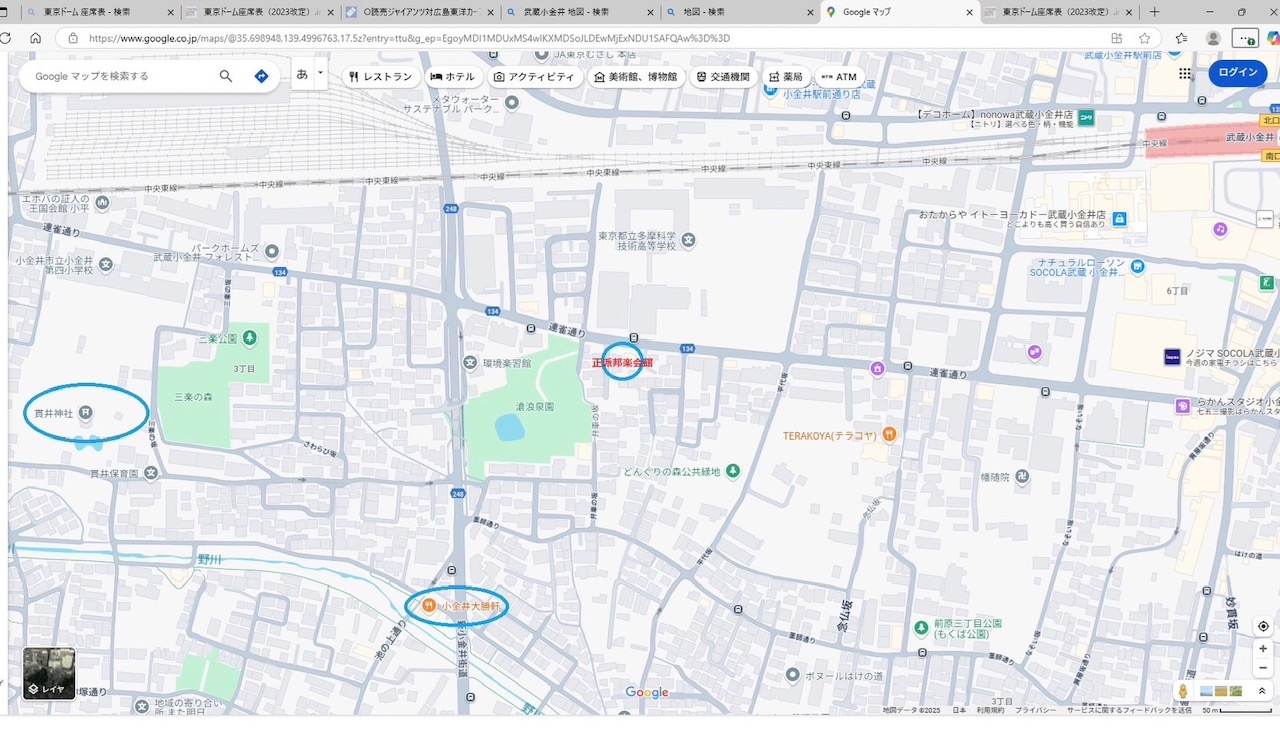This screenshot has width=1280, height=754.
Task: View site information lock icon
Action: (73, 38)
